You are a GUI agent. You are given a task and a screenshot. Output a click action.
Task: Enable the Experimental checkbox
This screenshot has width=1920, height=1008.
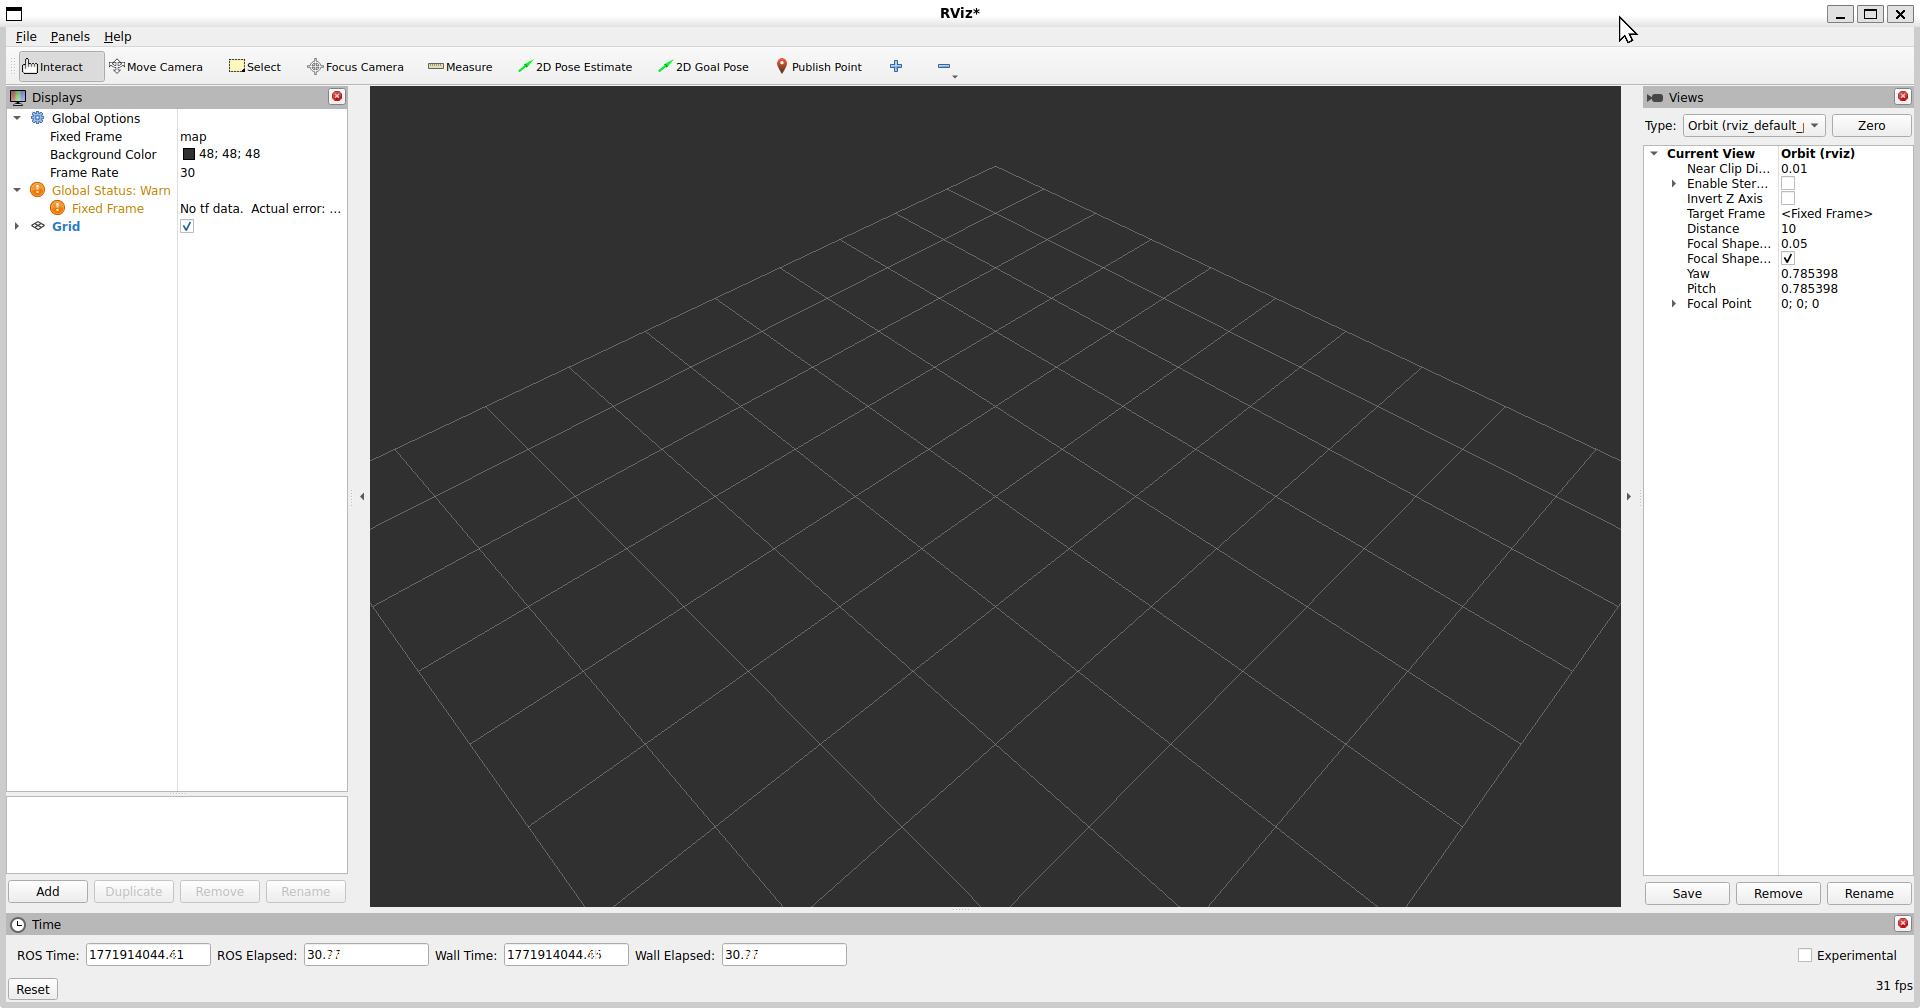click(1805, 956)
